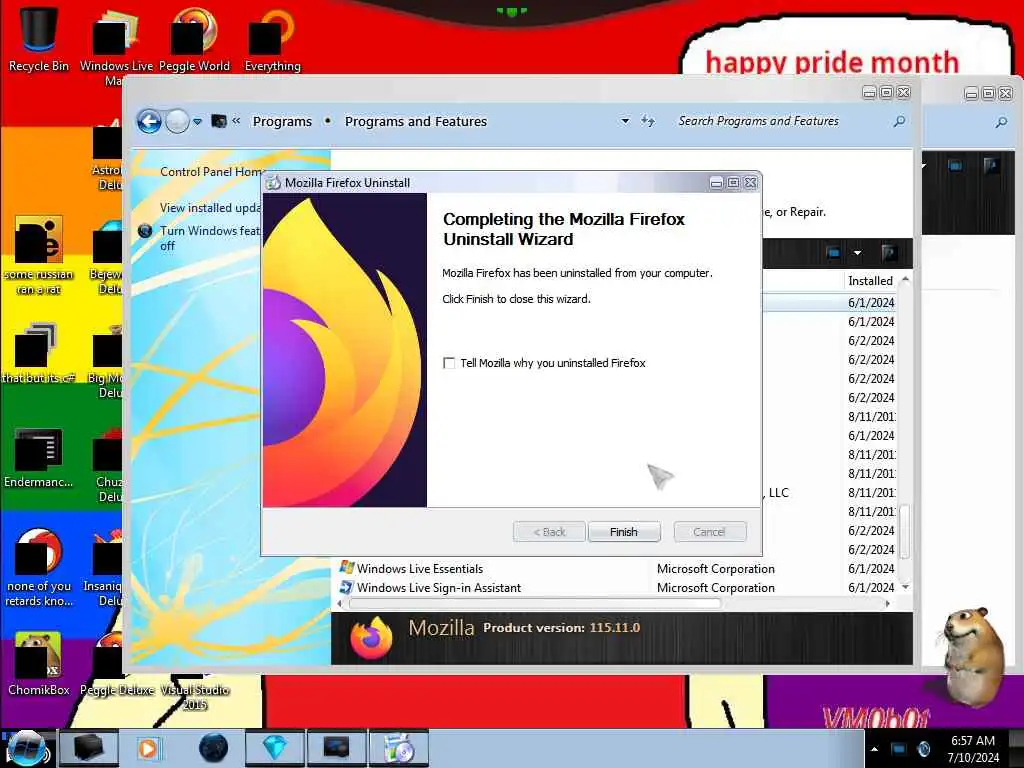This screenshot has height=768, width=1024.
Task: Open the ChomikBox desktop icon
Action: click(39, 664)
